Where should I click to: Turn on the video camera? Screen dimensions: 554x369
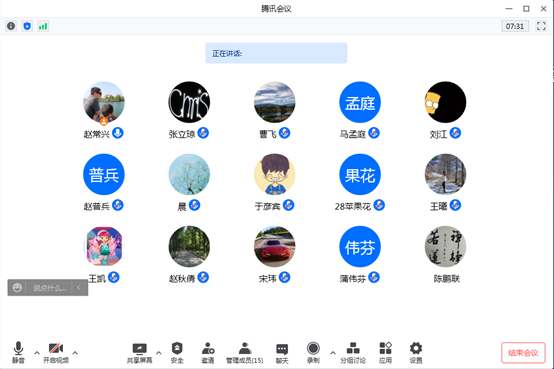[56, 352]
